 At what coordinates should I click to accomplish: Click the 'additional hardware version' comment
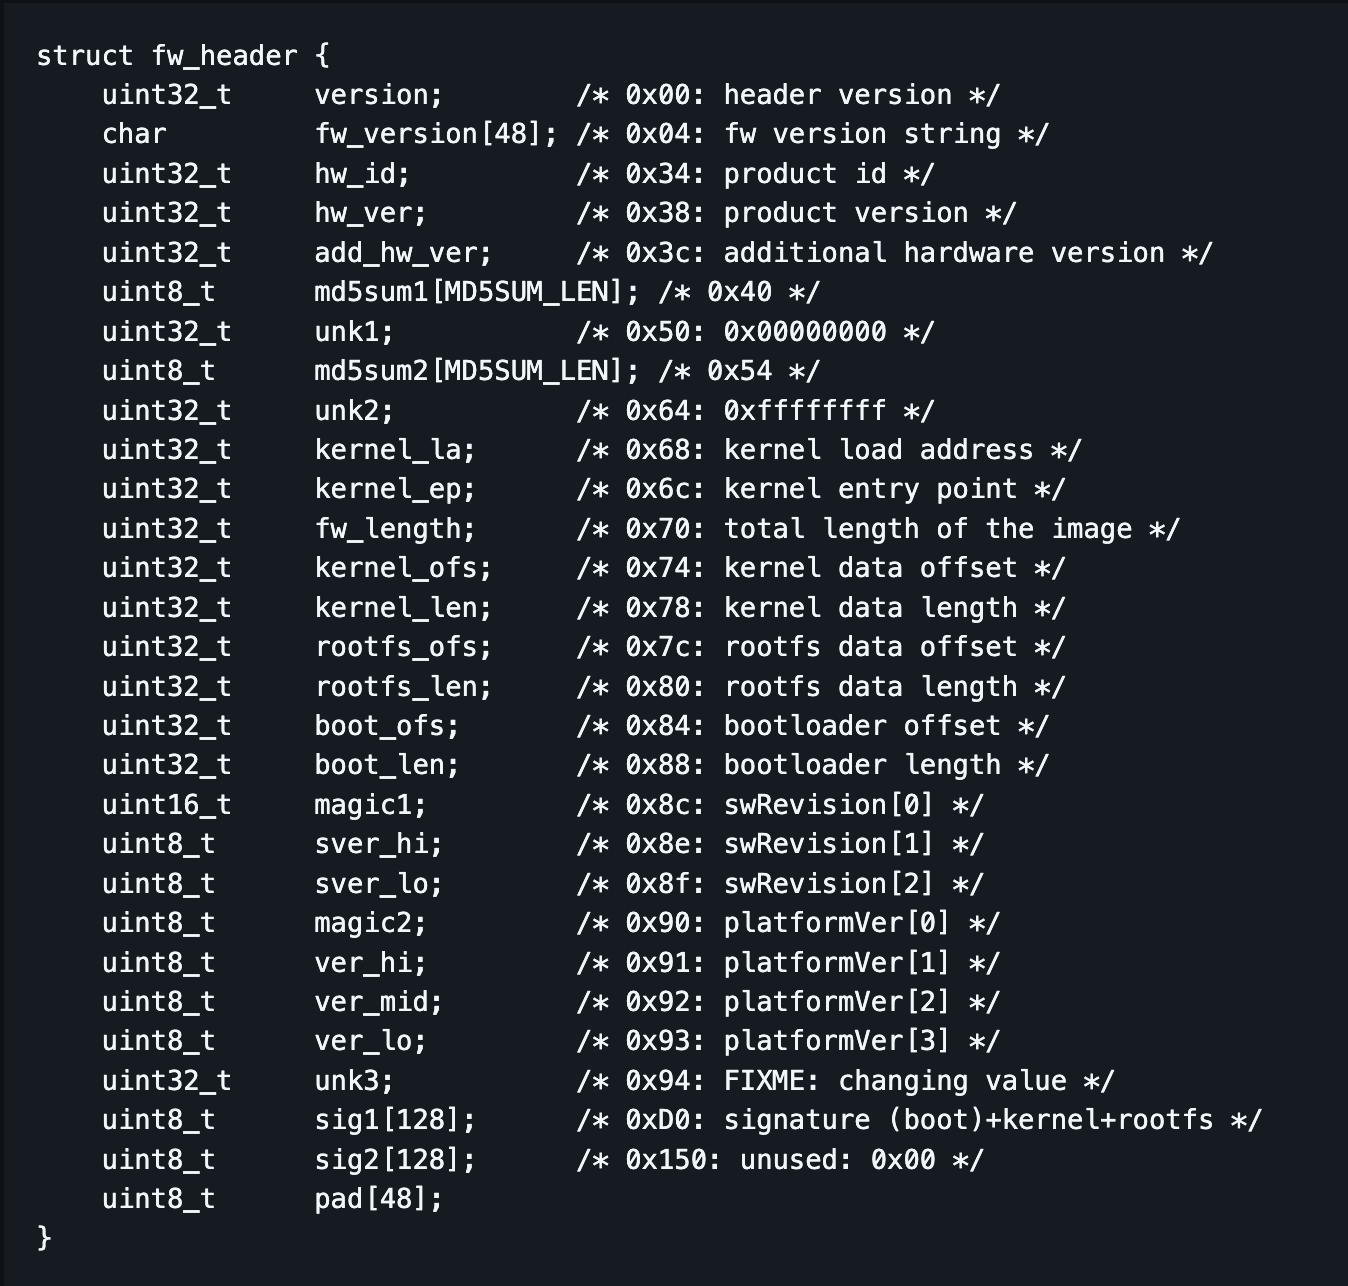tap(944, 253)
